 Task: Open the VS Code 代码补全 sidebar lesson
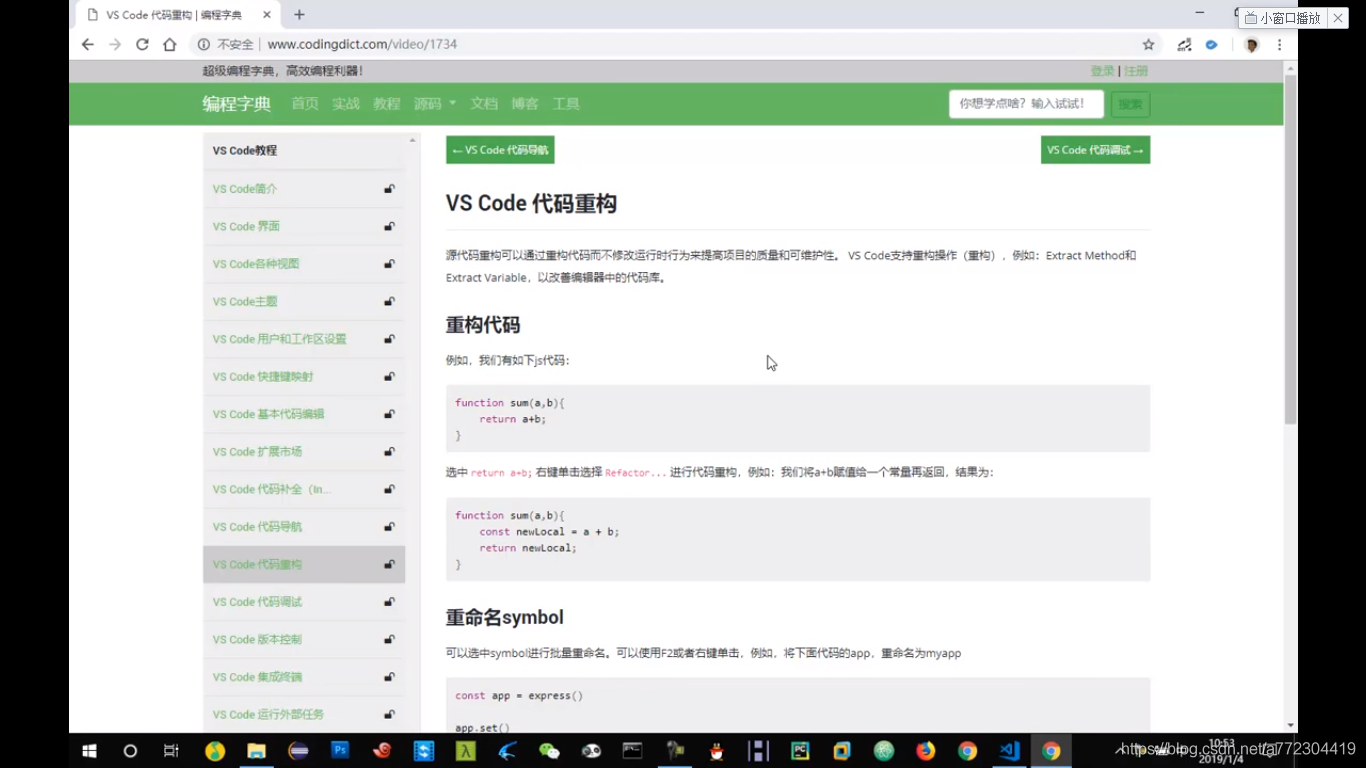tap(271, 490)
